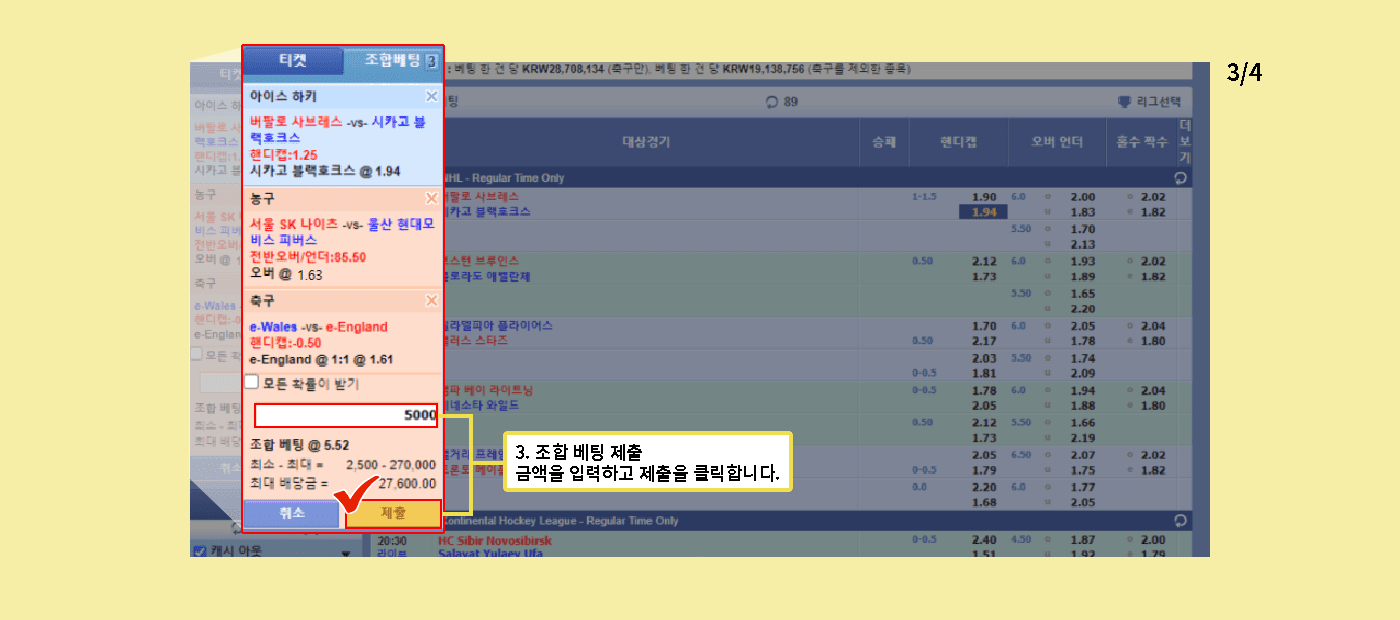
Task: Click the refresh icon next to 89
Action: pyautogui.click(x=771, y=101)
